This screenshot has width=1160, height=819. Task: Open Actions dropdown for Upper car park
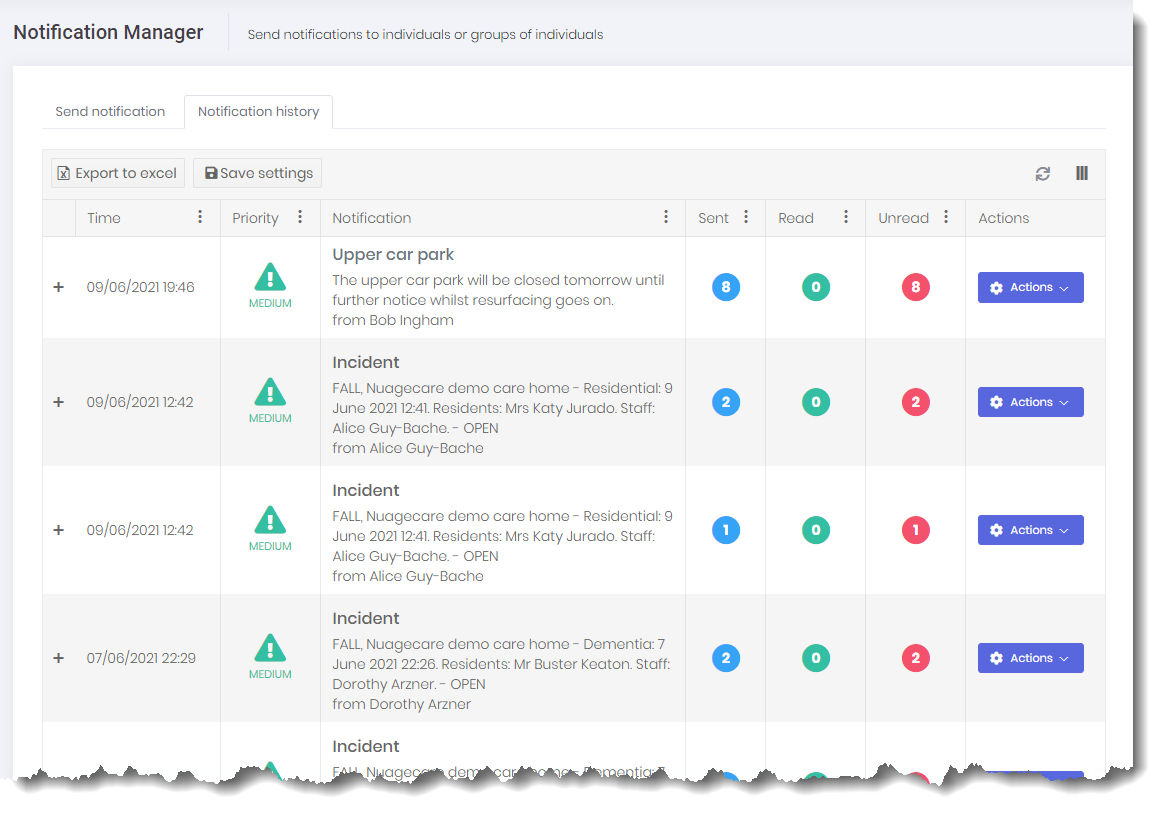point(1030,287)
